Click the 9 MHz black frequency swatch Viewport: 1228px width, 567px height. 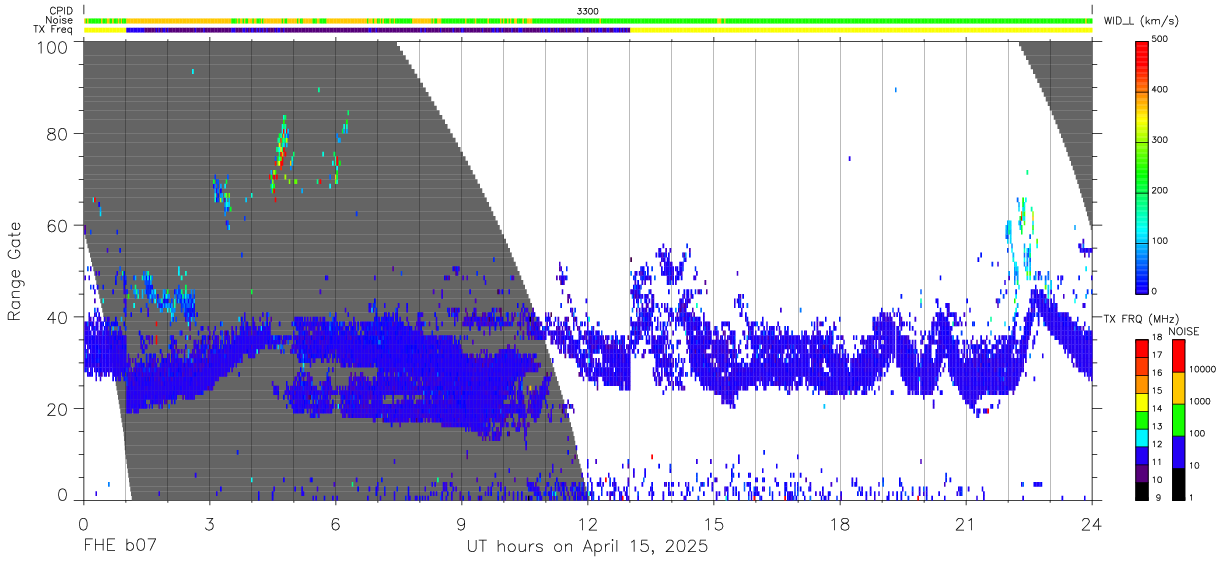(1141, 491)
